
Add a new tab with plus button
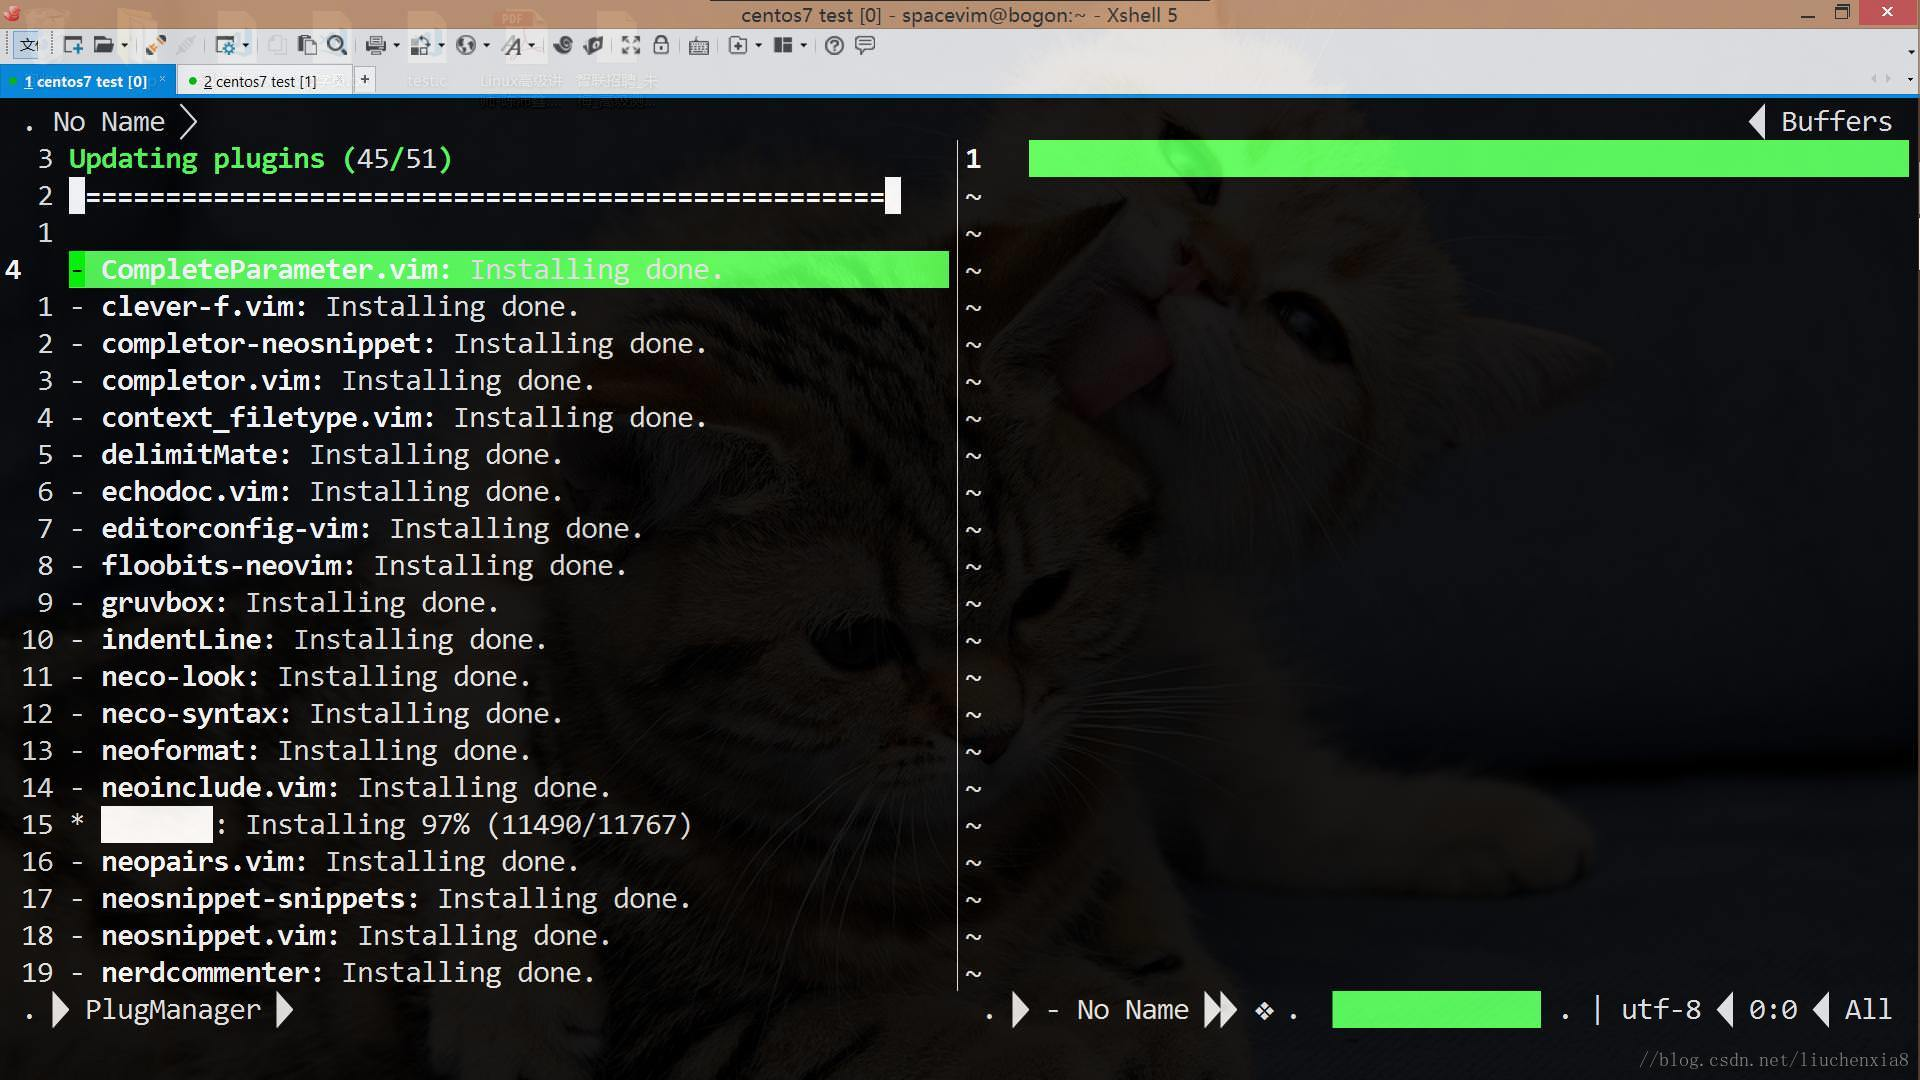click(365, 79)
